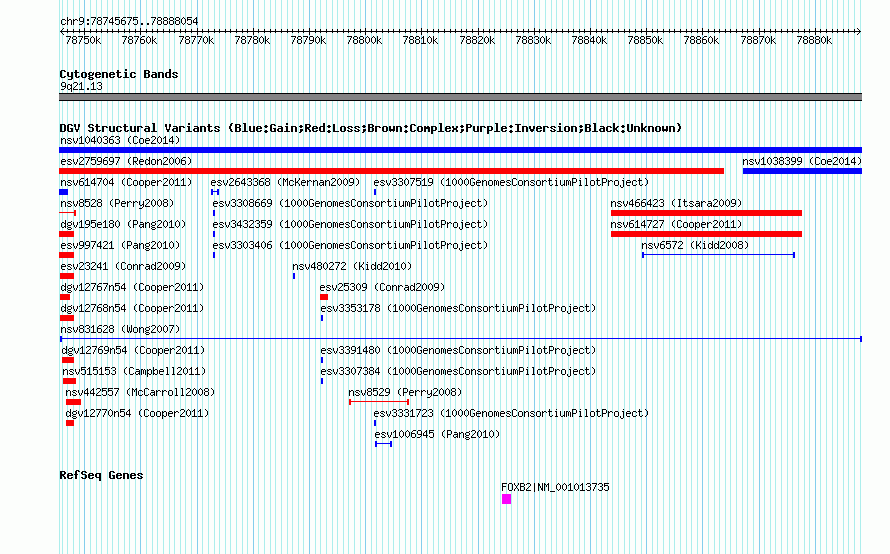
Task: Click the magenta FOXB2 gene box
Action: click(x=506, y=499)
